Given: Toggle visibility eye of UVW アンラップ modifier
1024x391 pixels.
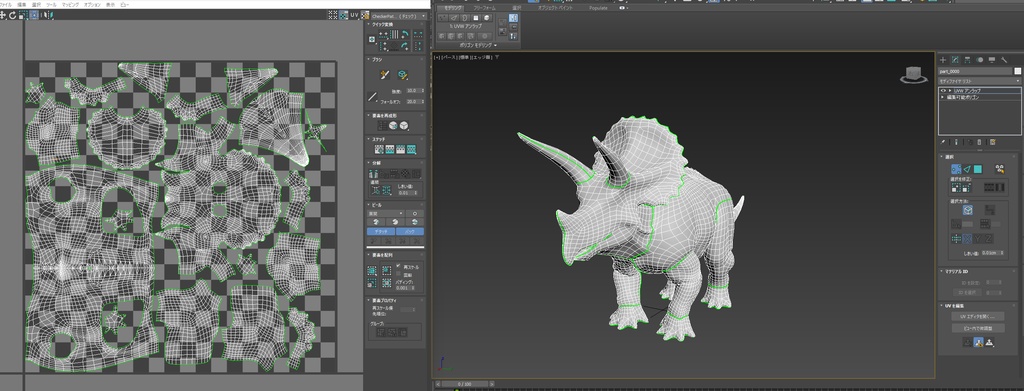Looking at the screenshot, I should coord(944,91).
